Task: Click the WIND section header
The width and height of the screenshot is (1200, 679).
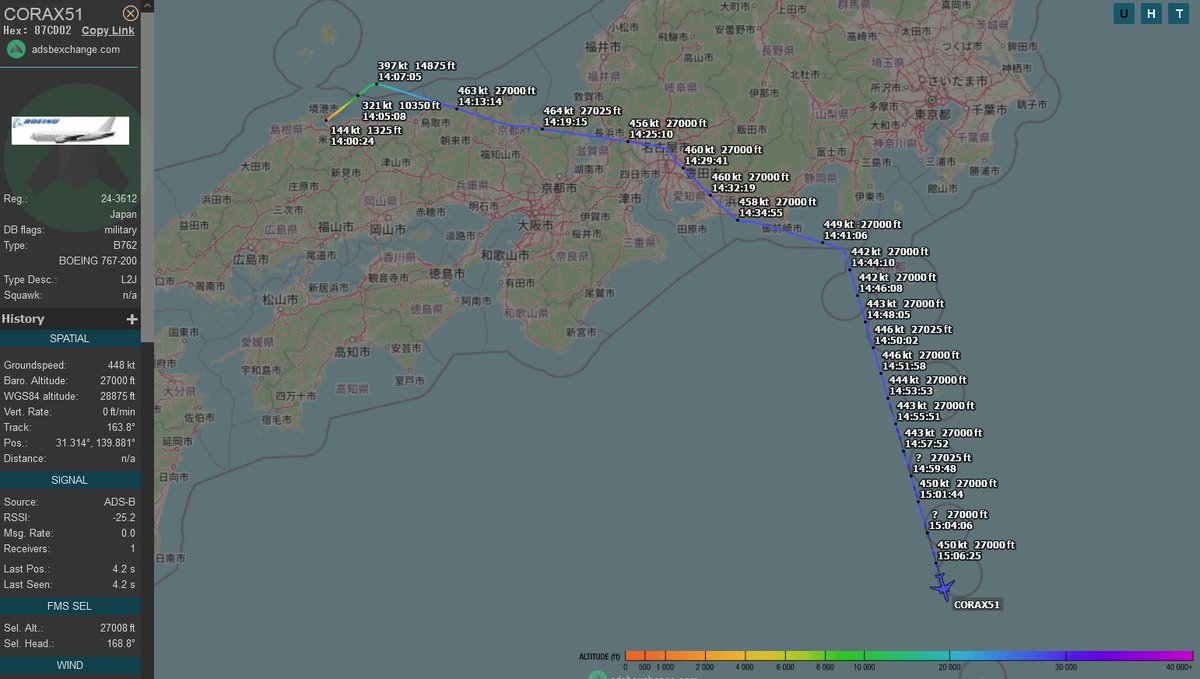Action: (x=70, y=665)
